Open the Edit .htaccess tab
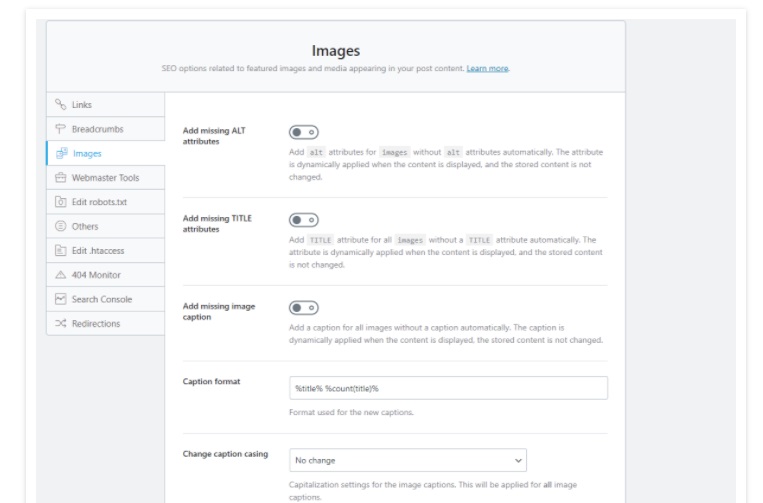The height and width of the screenshot is (503, 763). click(106, 251)
